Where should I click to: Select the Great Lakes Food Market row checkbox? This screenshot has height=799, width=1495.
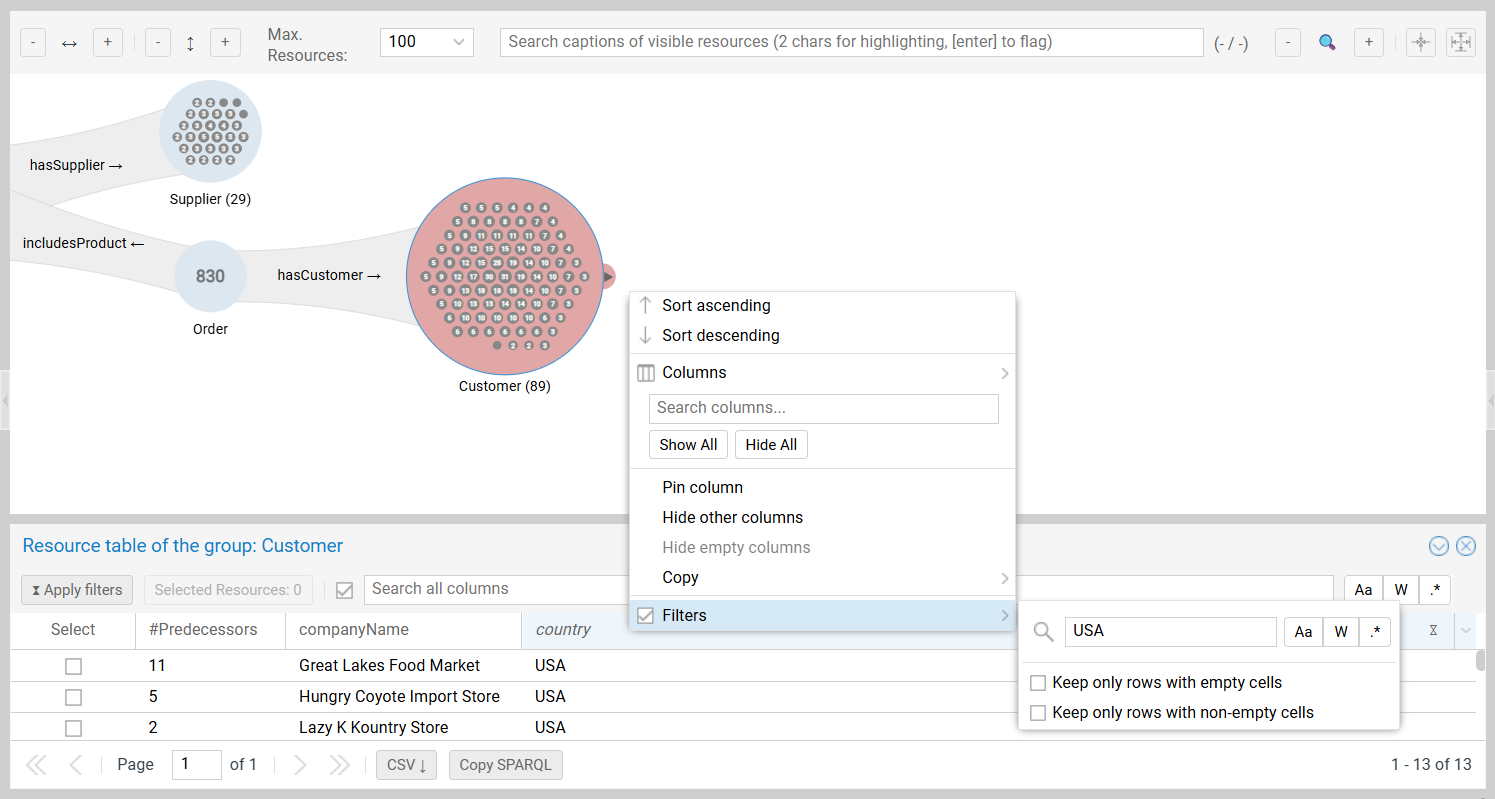[x=73, y=665]
